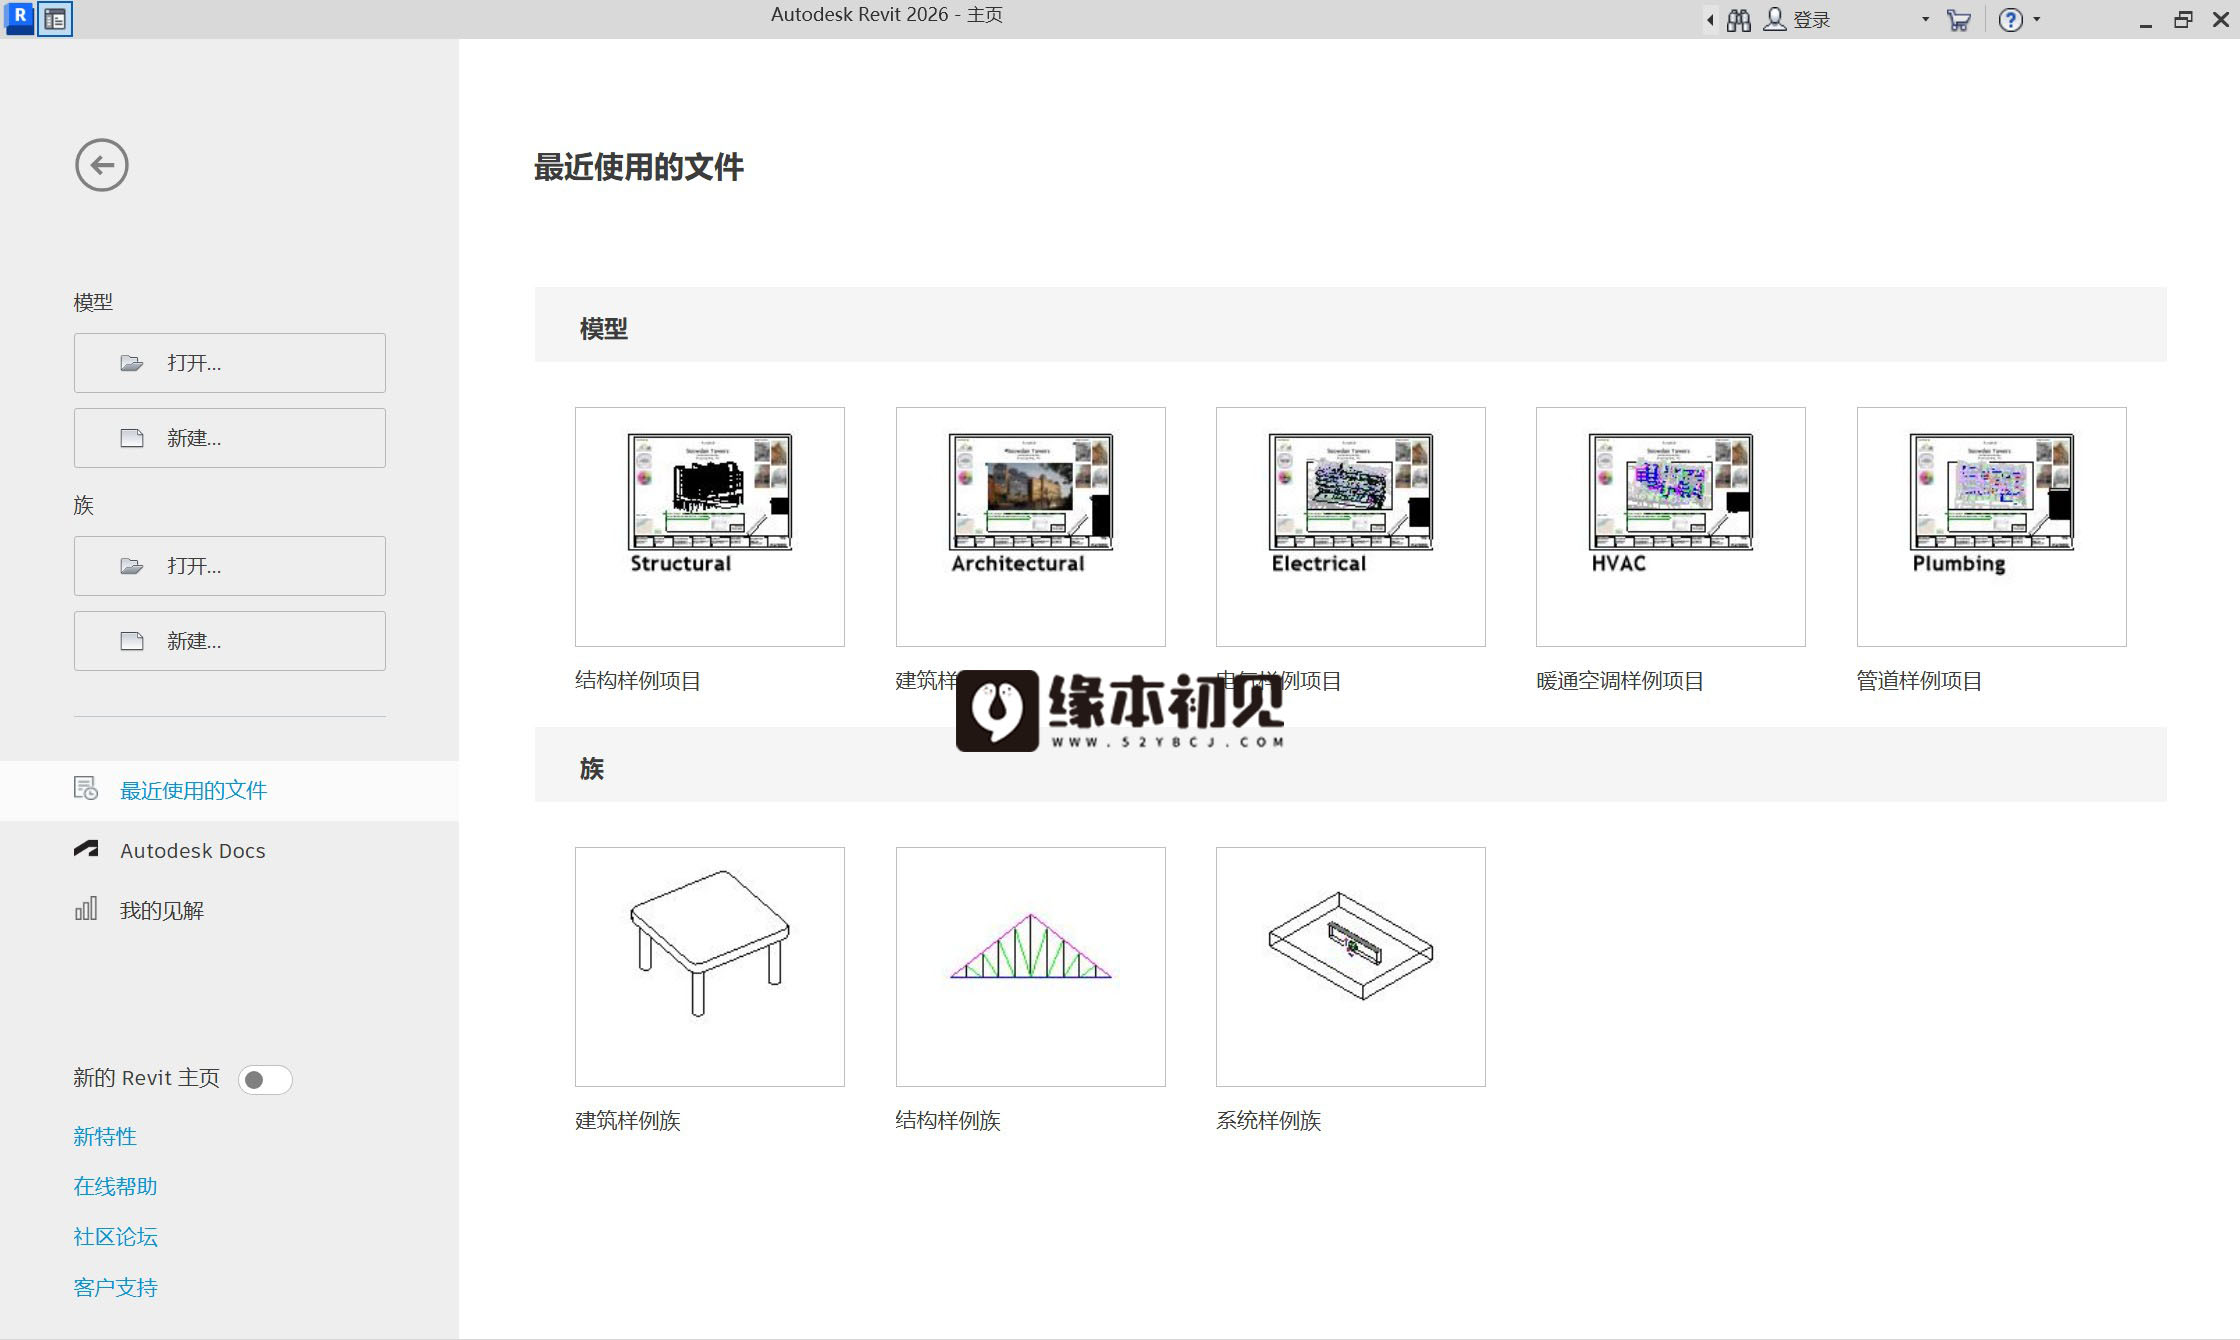
Task: Open the 在线帮助 link
Action: [x=115, y=1187]
